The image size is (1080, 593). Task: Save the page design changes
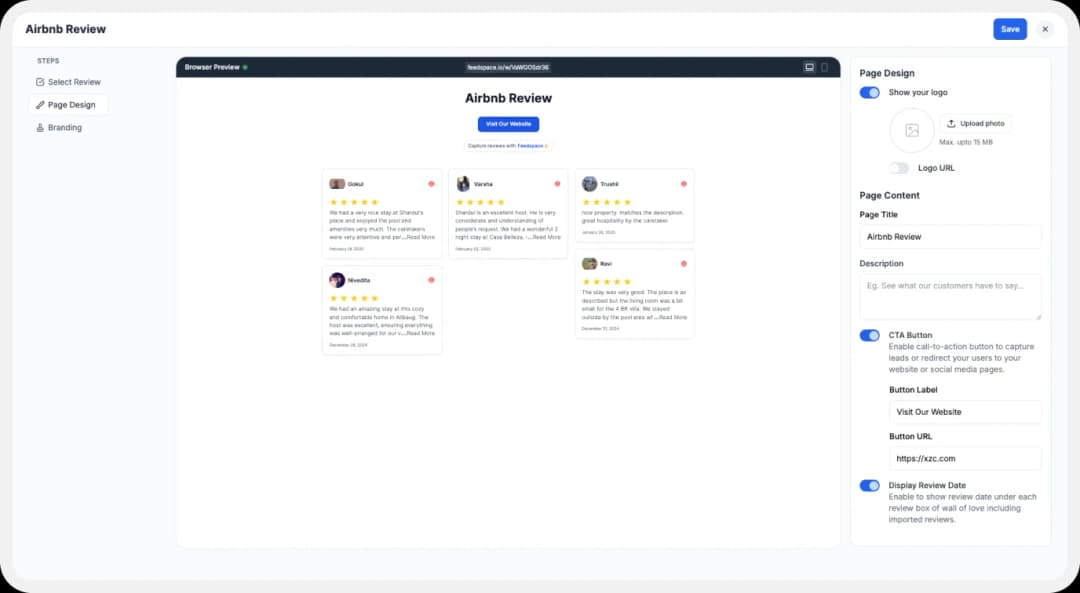coord(1010,29)
